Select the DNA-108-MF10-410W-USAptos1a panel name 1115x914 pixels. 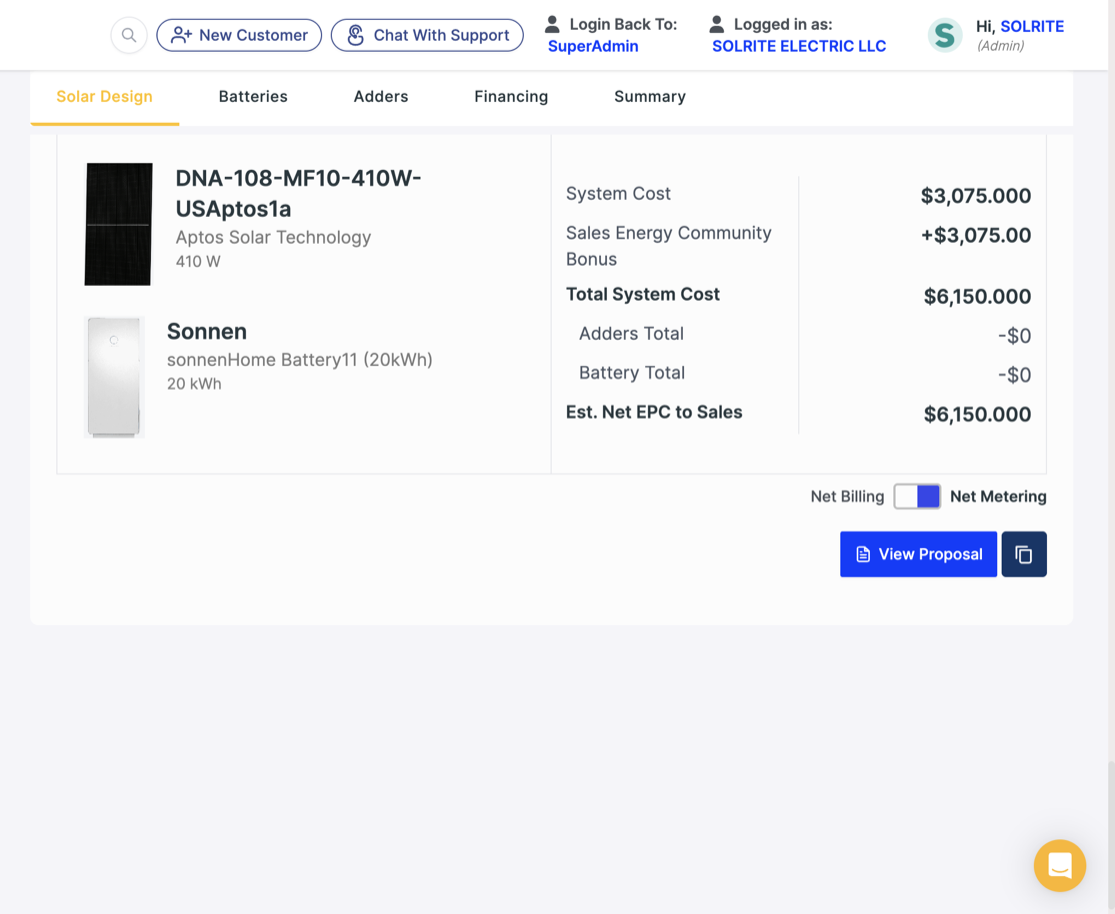pyautogui.click(x=299, y=193)
